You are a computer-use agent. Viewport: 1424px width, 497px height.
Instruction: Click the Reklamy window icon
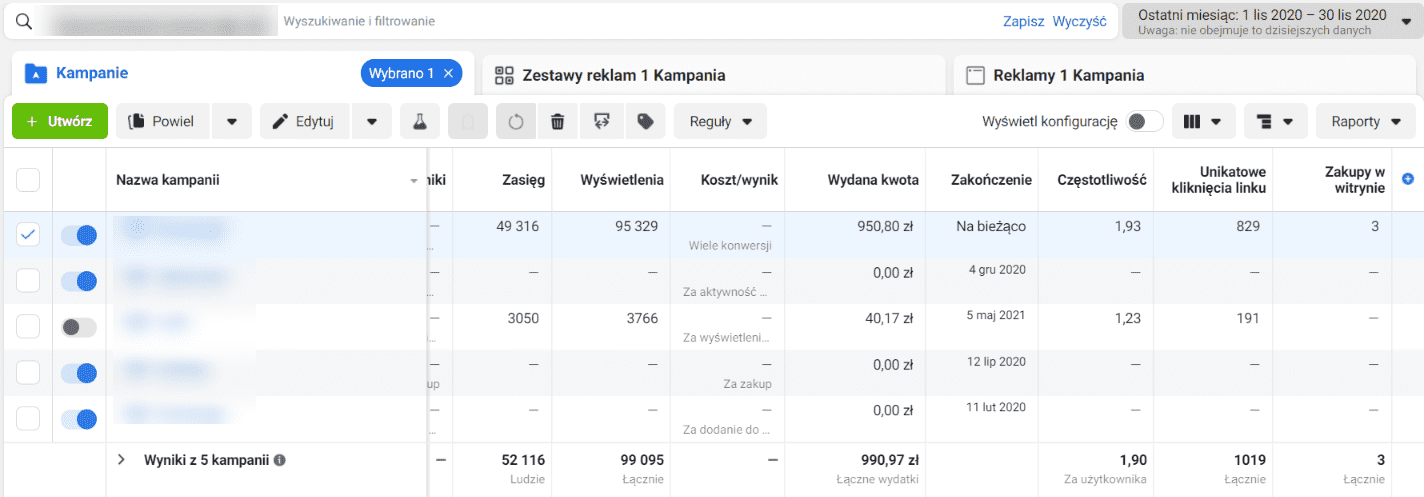coord(974,75)
